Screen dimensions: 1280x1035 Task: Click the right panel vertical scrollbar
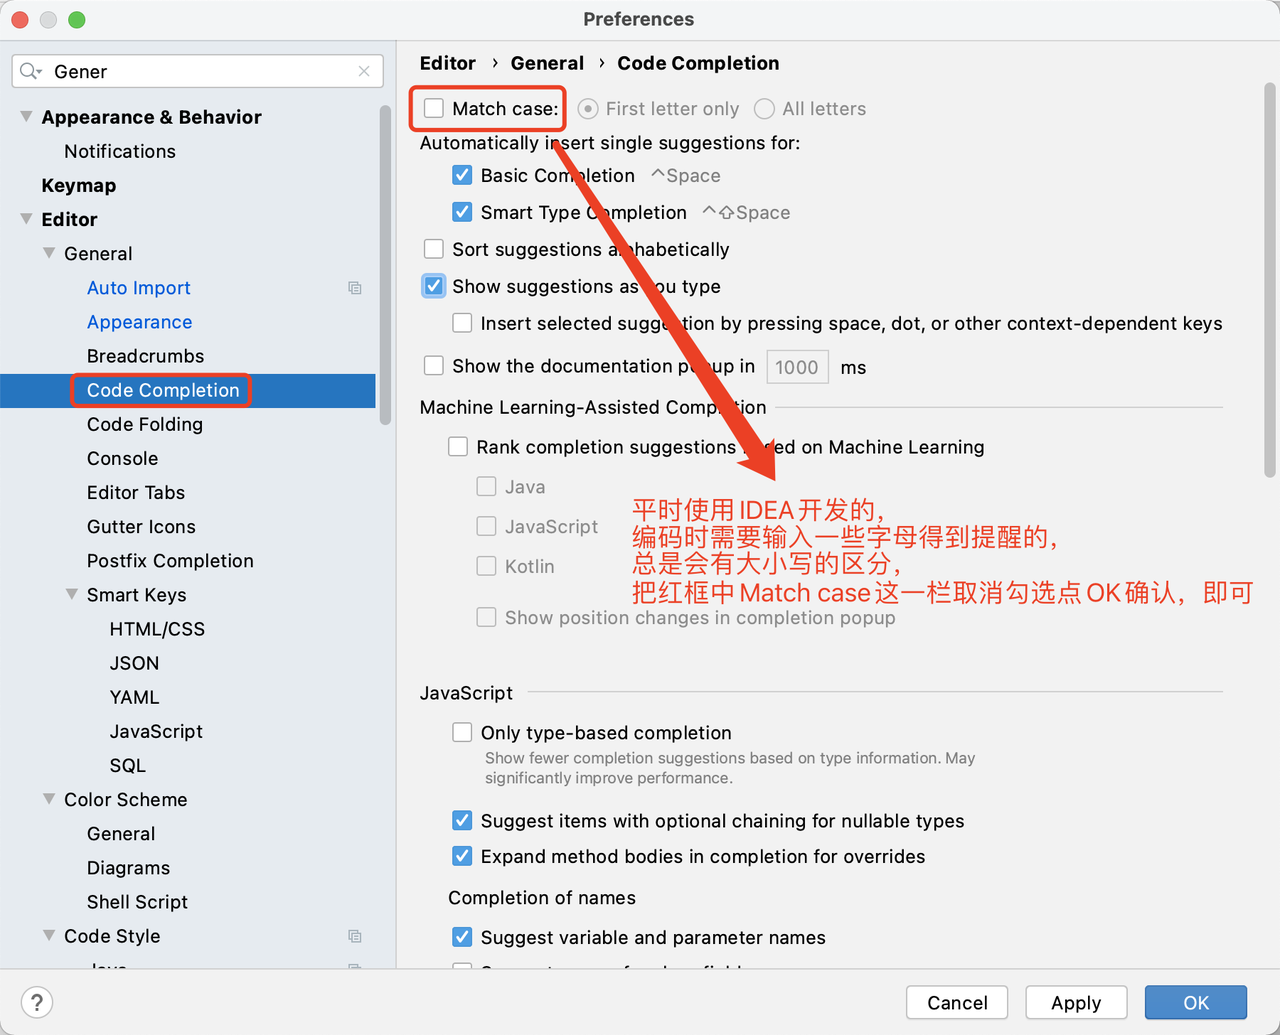(x=1270, y=280)
